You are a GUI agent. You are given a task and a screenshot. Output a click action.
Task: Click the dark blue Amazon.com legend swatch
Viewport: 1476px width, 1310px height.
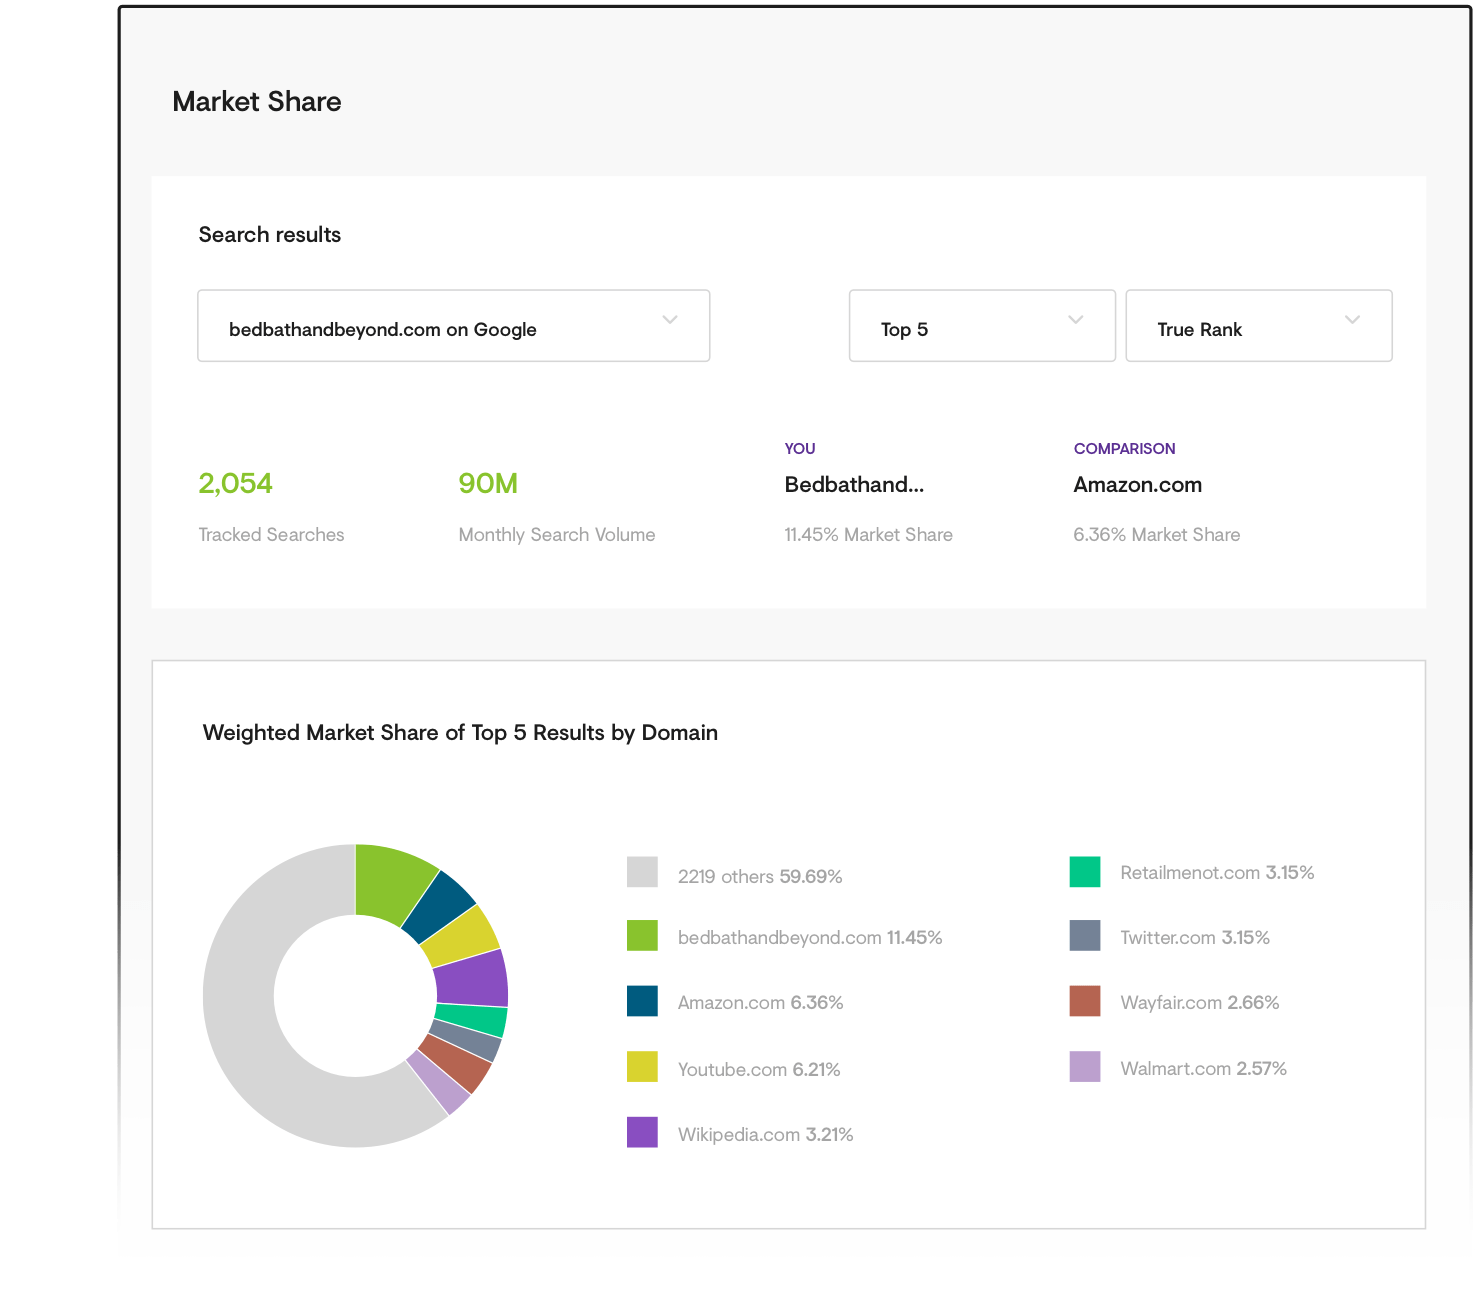pyautogui.click(x=642, y=1001)
